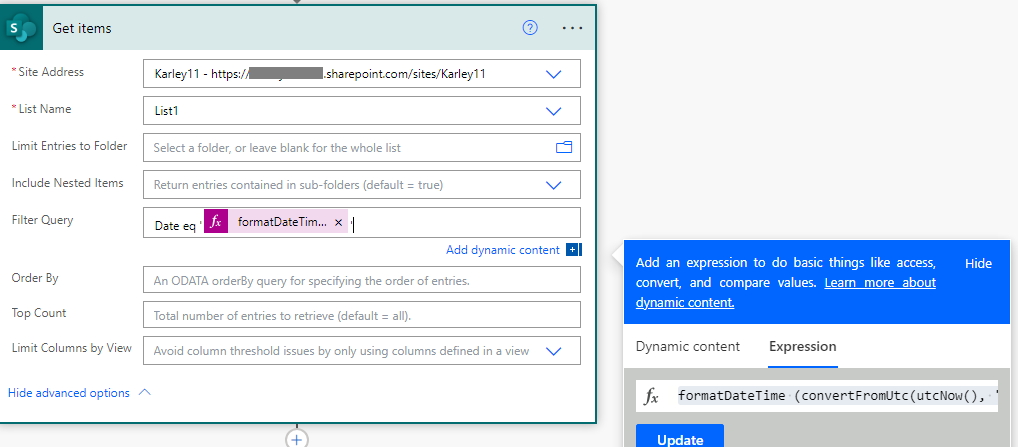Hide the dynamic content panel

point(978,263)
